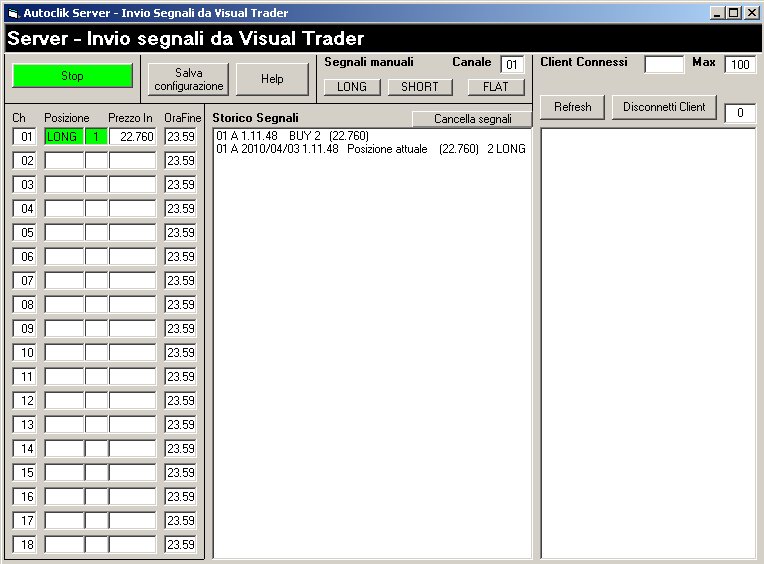The width and height of the screenshot is (764, 564).
Task: Click channel 02 Posizione field
Action: coord(64,161)
